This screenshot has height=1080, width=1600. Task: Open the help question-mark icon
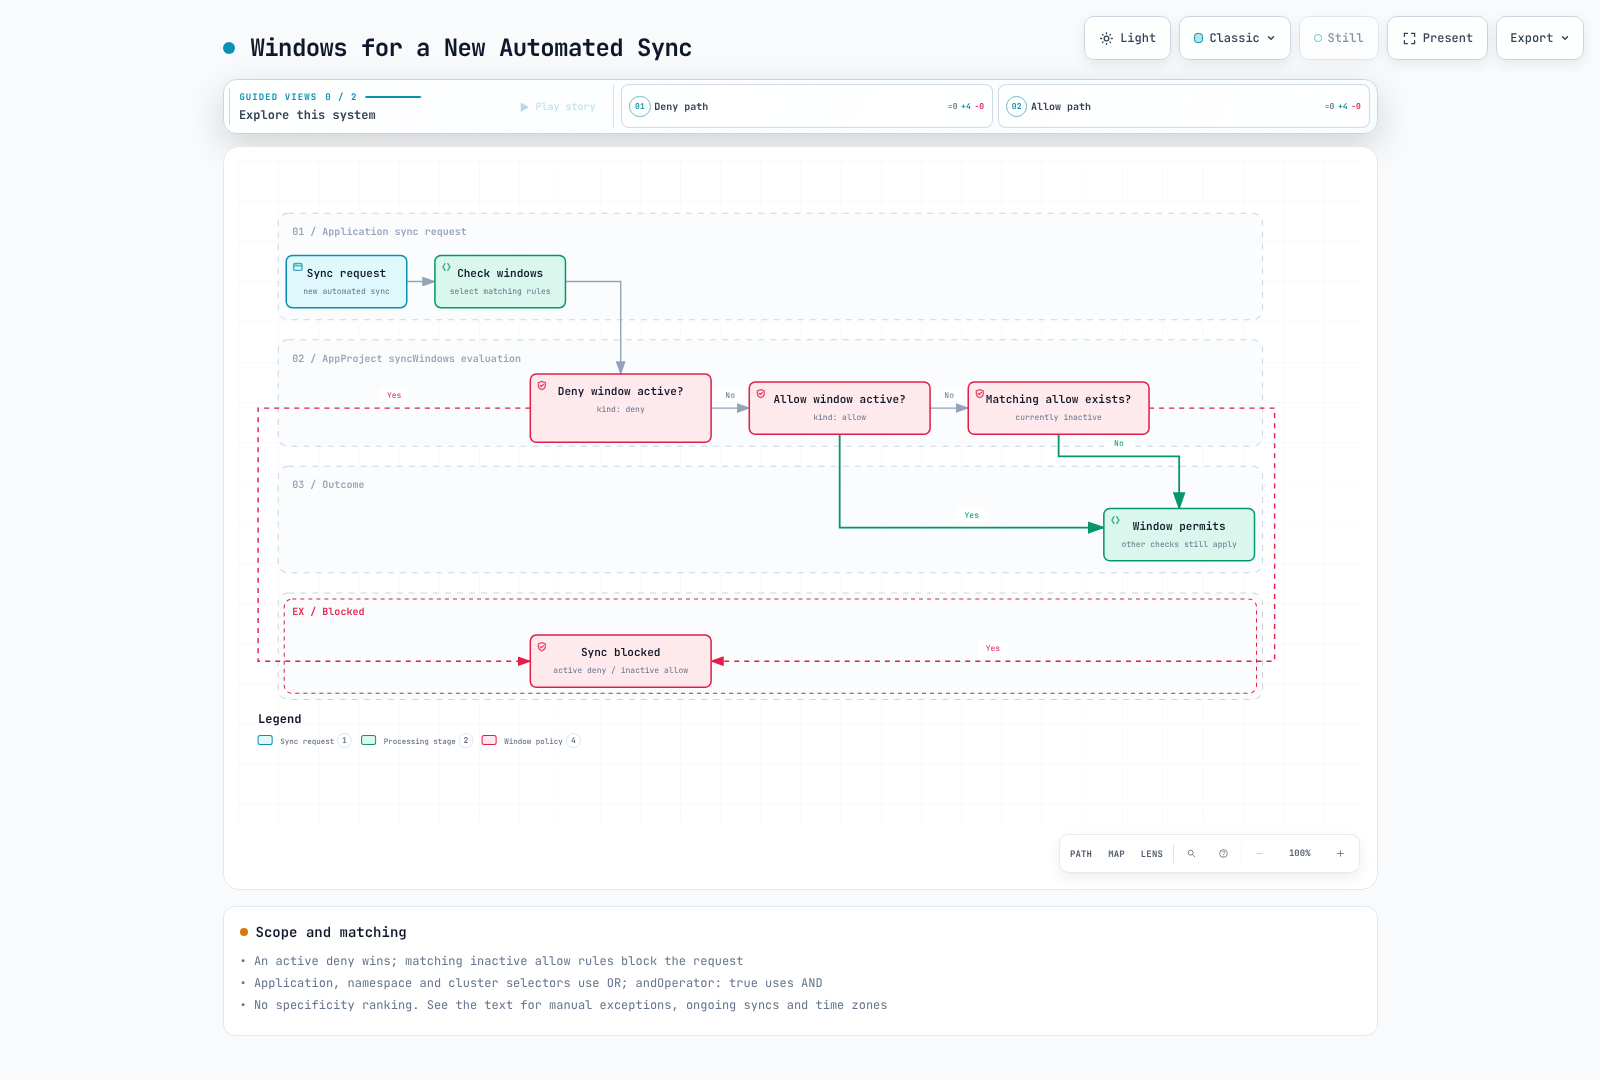coord(1223,854)
